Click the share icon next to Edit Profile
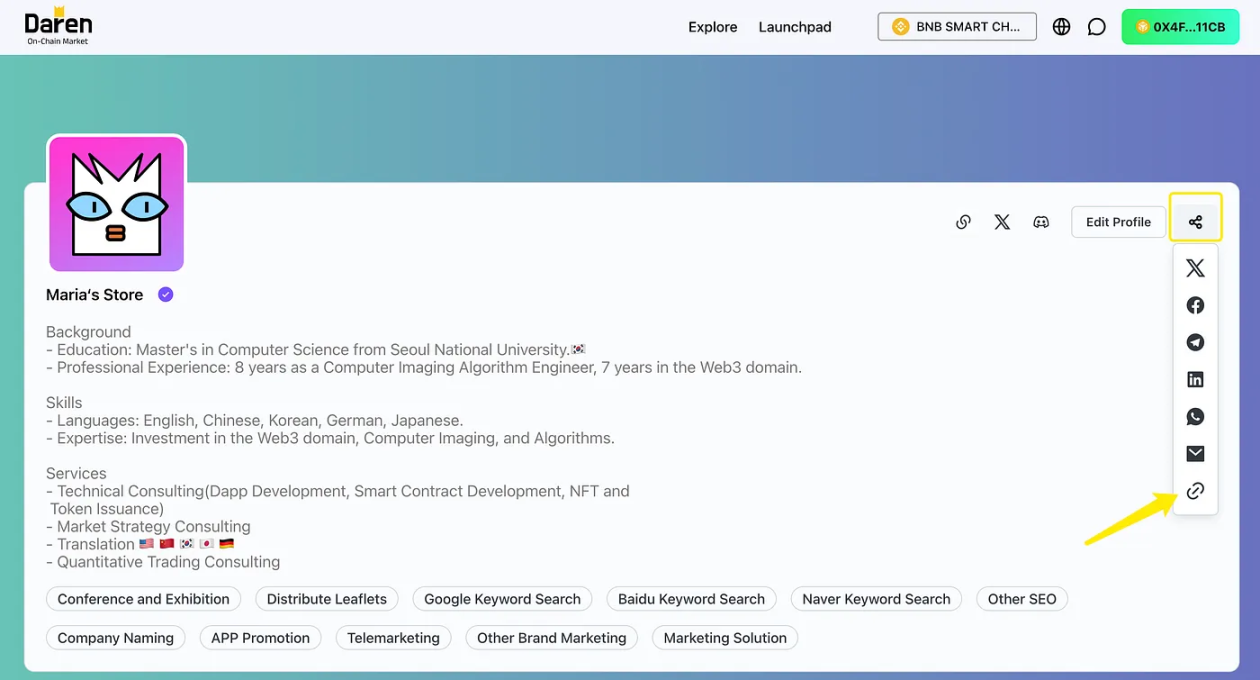This screenshot has width=1260, height=680. point(1195,222)
